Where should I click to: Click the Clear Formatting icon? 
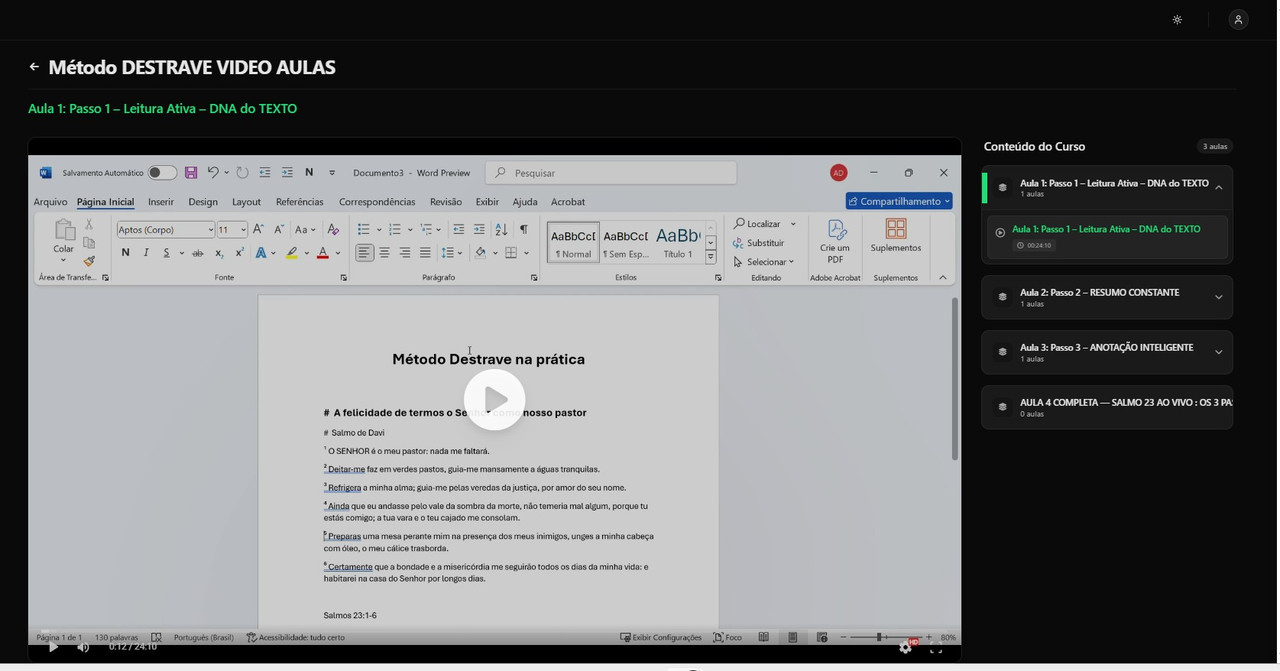tap(333, 230)
